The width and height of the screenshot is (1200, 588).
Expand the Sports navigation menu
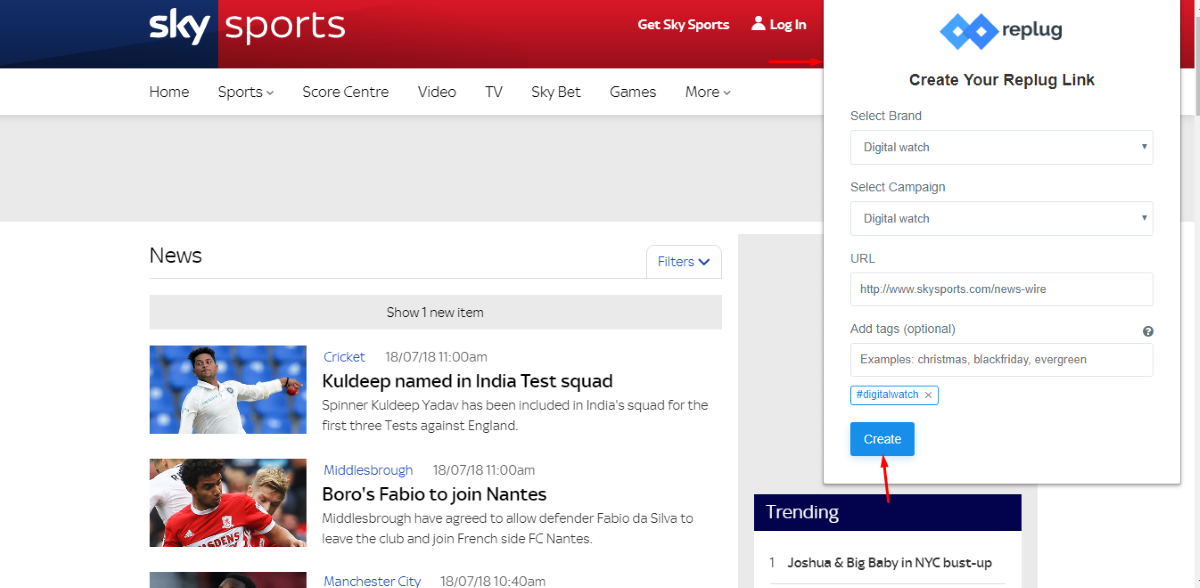pyautogui.click(x=246, y=92)
